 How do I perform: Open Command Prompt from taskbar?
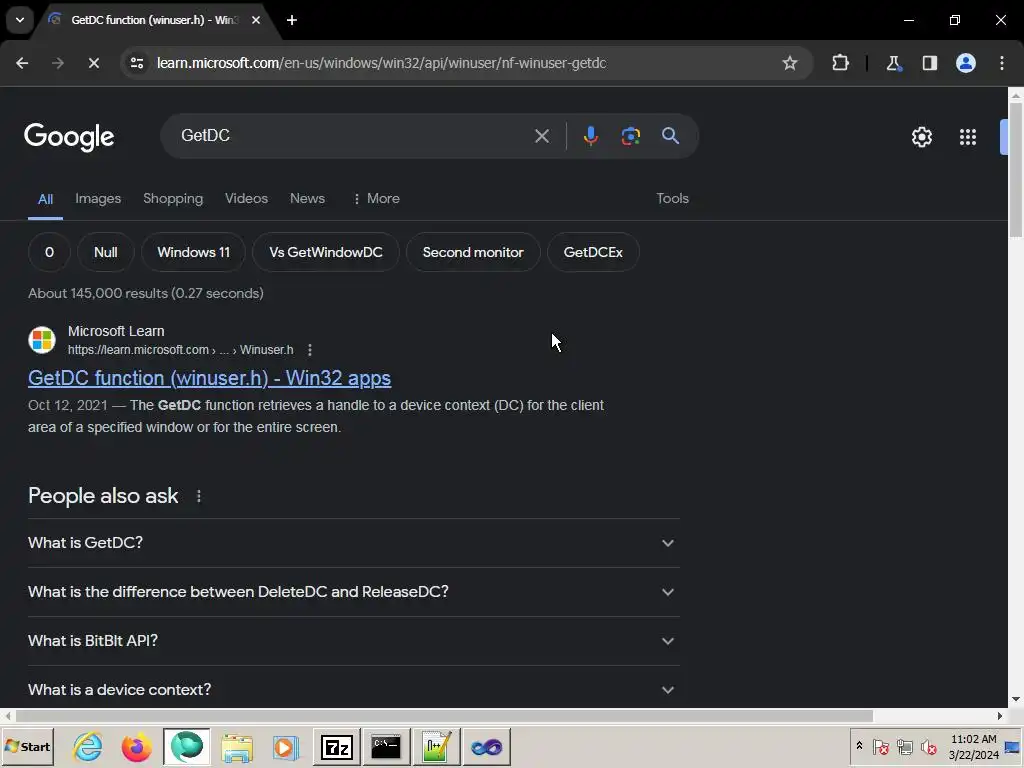(386, 747)
